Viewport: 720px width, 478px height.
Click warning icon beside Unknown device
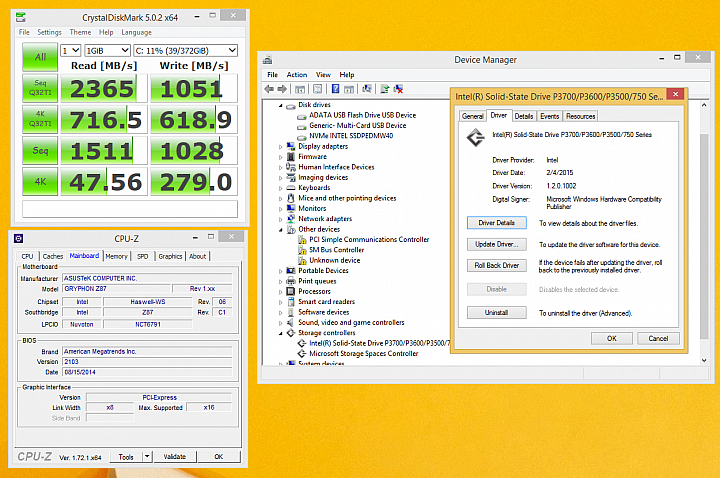pos(302,260)
